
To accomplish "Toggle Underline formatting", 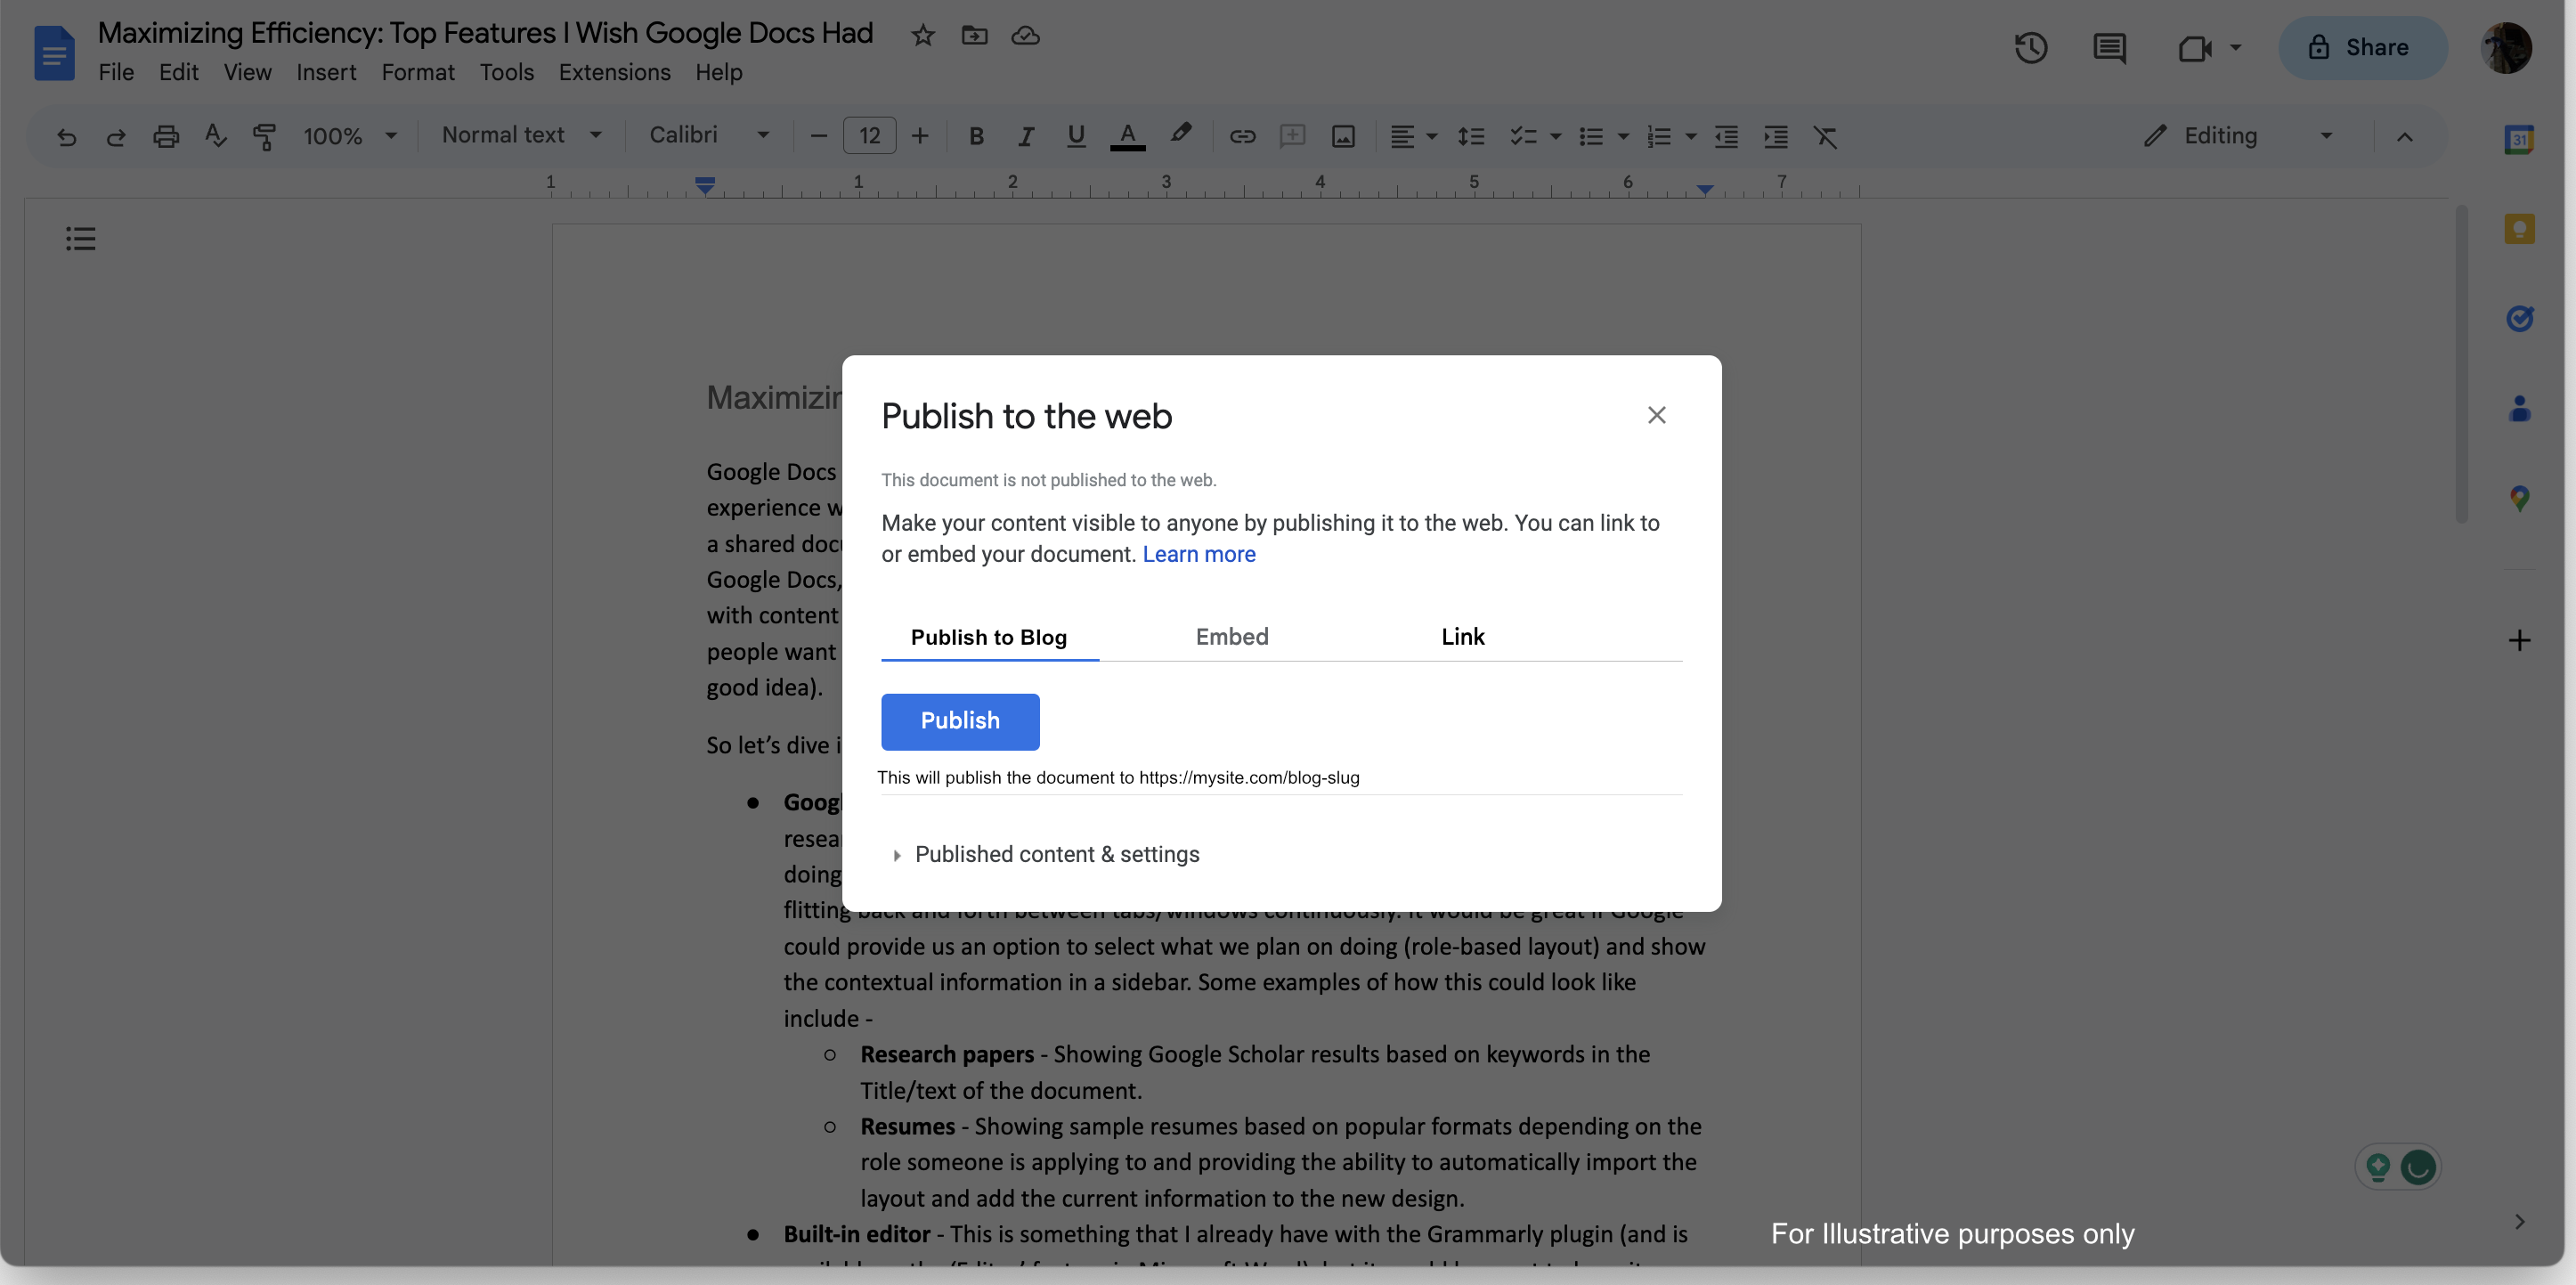I will [x=1076, y=136].
